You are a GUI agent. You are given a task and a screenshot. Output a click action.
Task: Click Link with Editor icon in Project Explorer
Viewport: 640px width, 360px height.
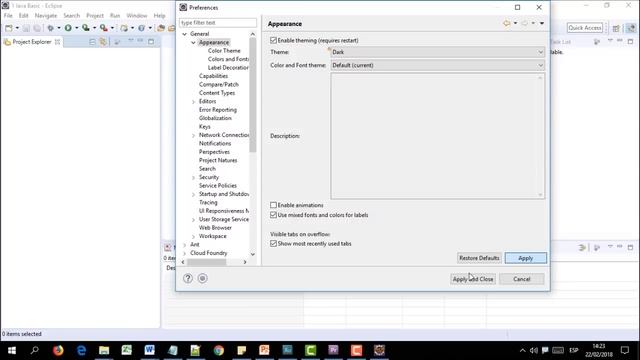point(103,42)
